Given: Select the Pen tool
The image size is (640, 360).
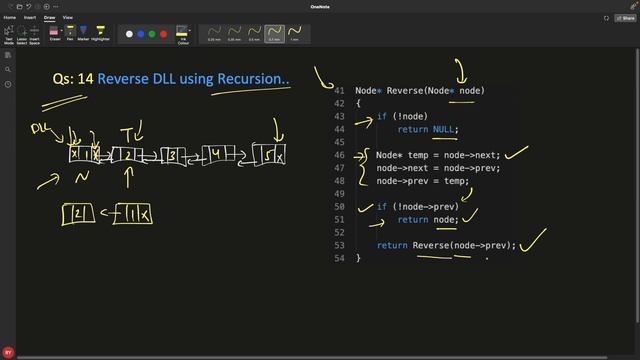Looking at the screenshot, I should (x=70, y=33).
